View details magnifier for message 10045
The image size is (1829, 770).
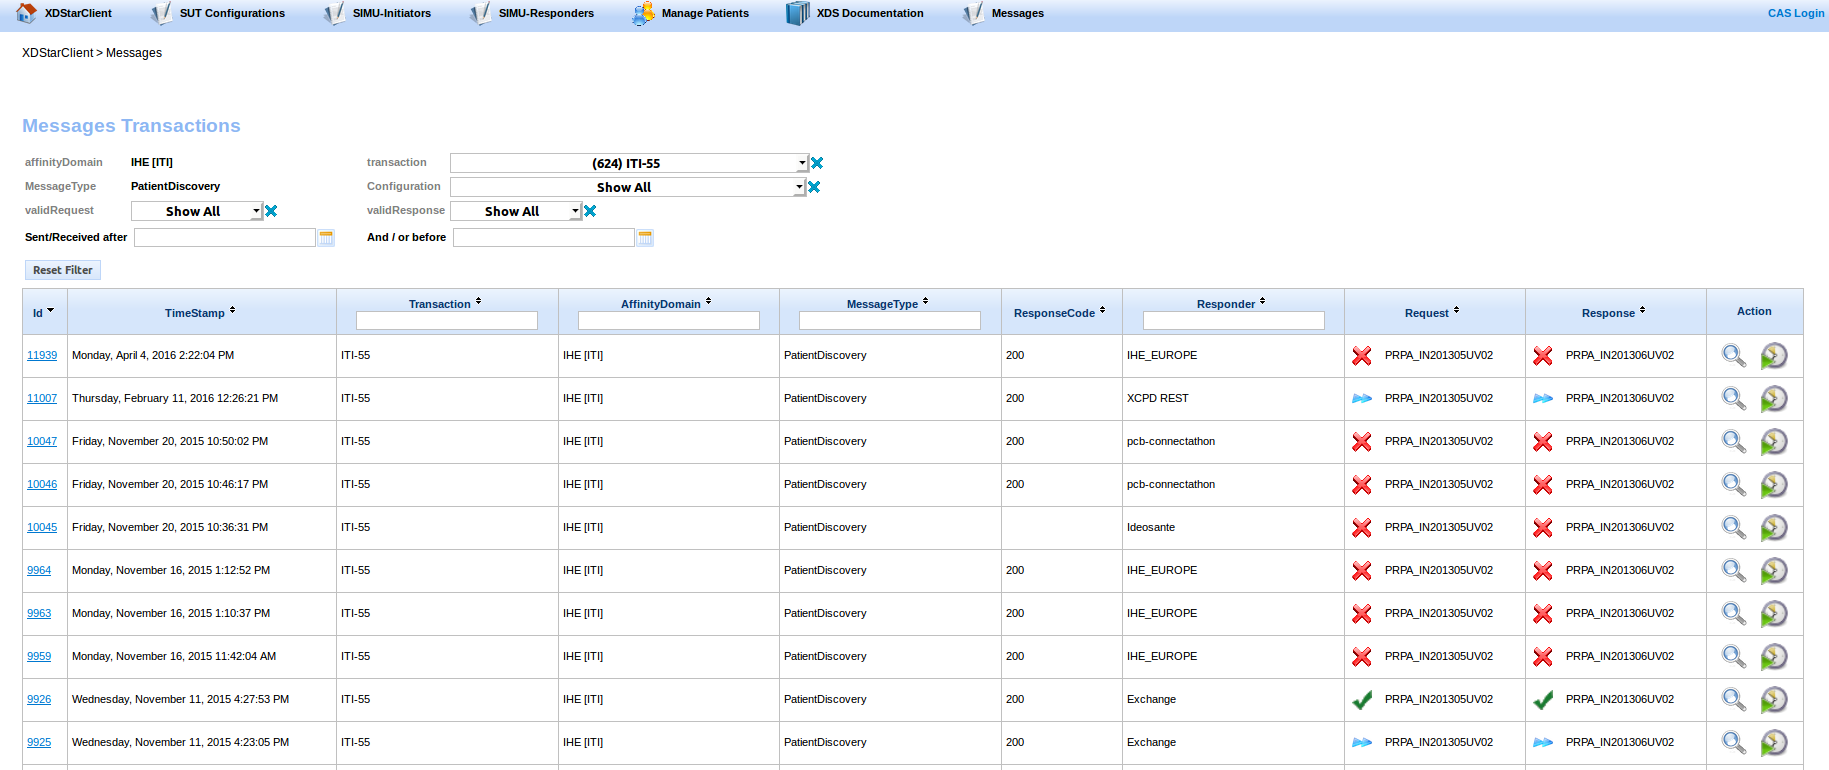1733,527
